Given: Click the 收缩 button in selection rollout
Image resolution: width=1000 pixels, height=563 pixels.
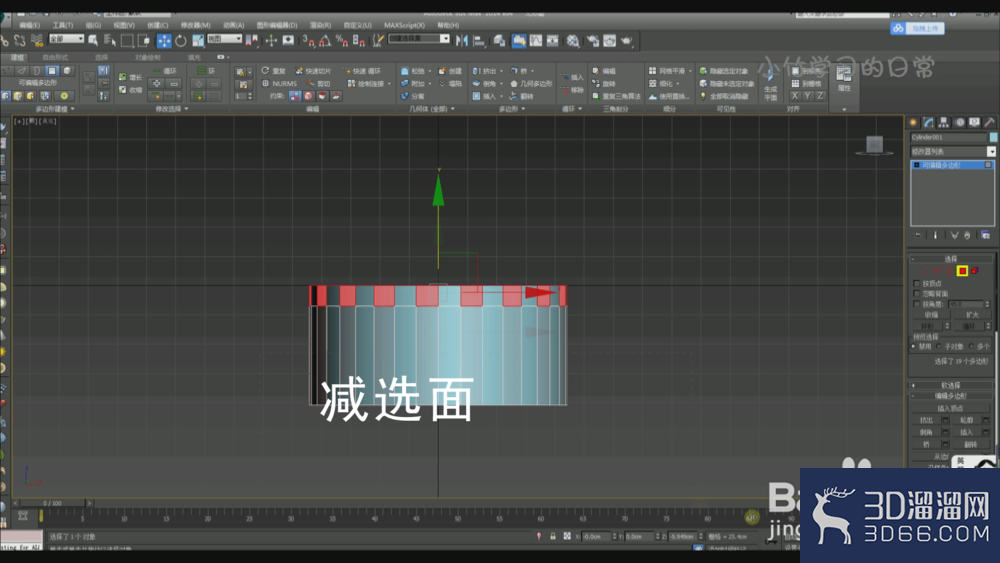Looking at the screenshot, I should pyautogui.click(x=931, y=315).
